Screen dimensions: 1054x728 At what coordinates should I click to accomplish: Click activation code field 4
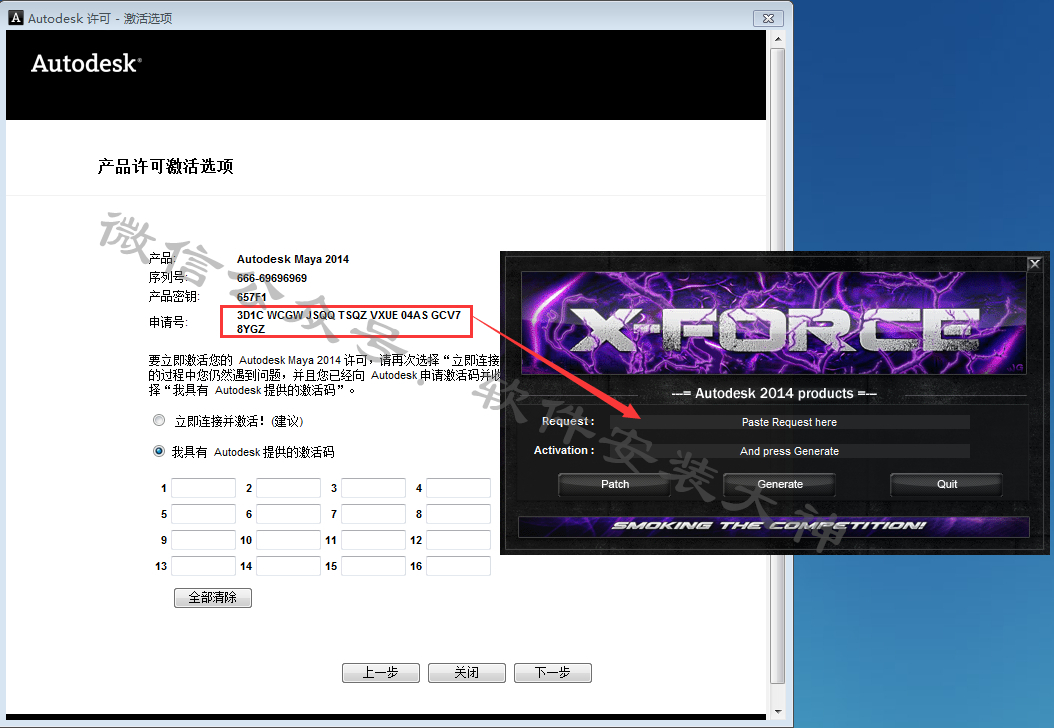coord(458,488)
